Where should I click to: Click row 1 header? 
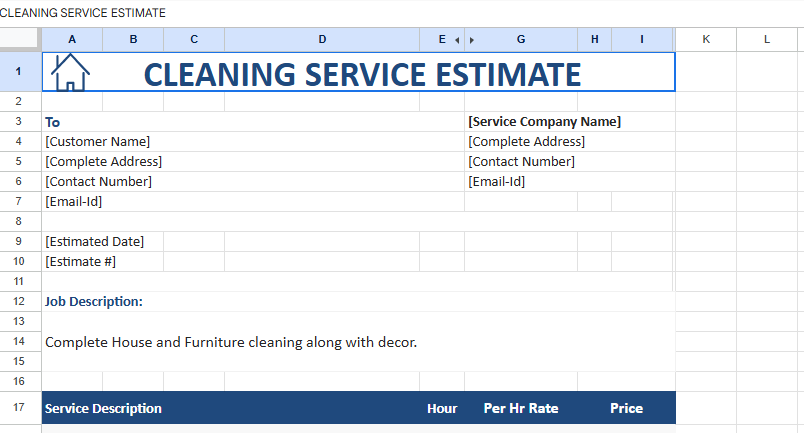[20, 72]
